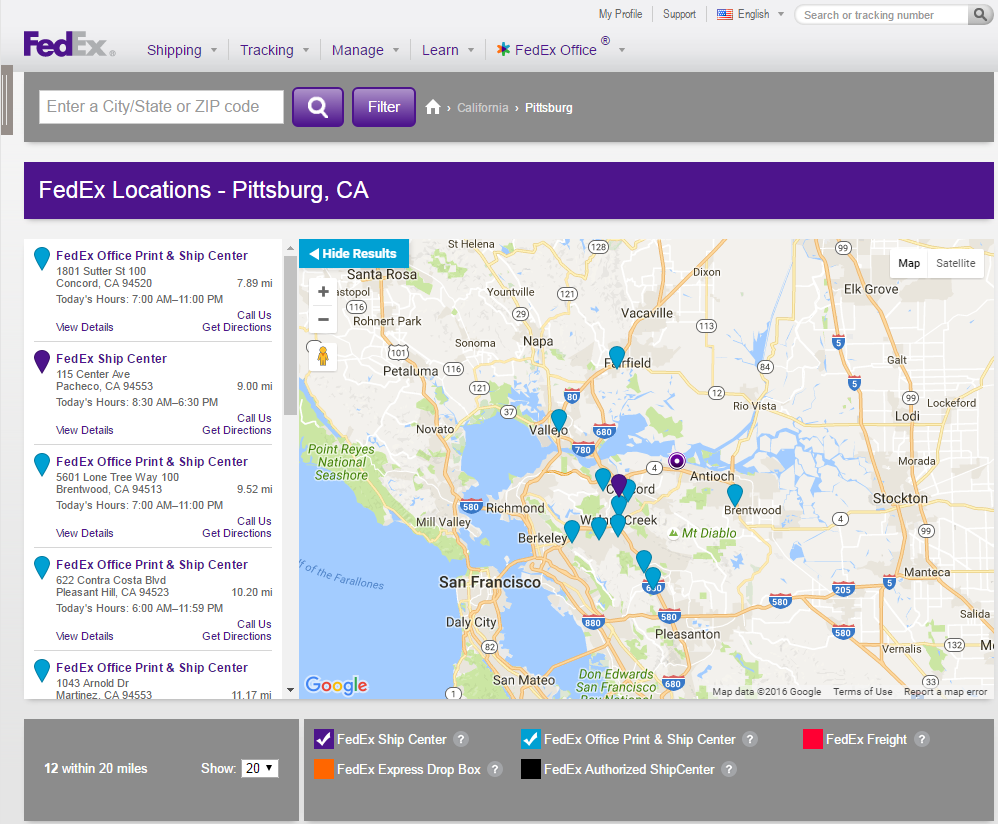Click the City/State or ZIP code field
This screenshot has width=998, height=824.
161,107
